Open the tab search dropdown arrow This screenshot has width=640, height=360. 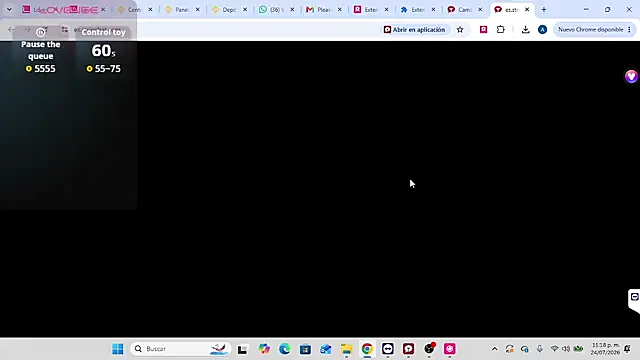click(9, 9)
